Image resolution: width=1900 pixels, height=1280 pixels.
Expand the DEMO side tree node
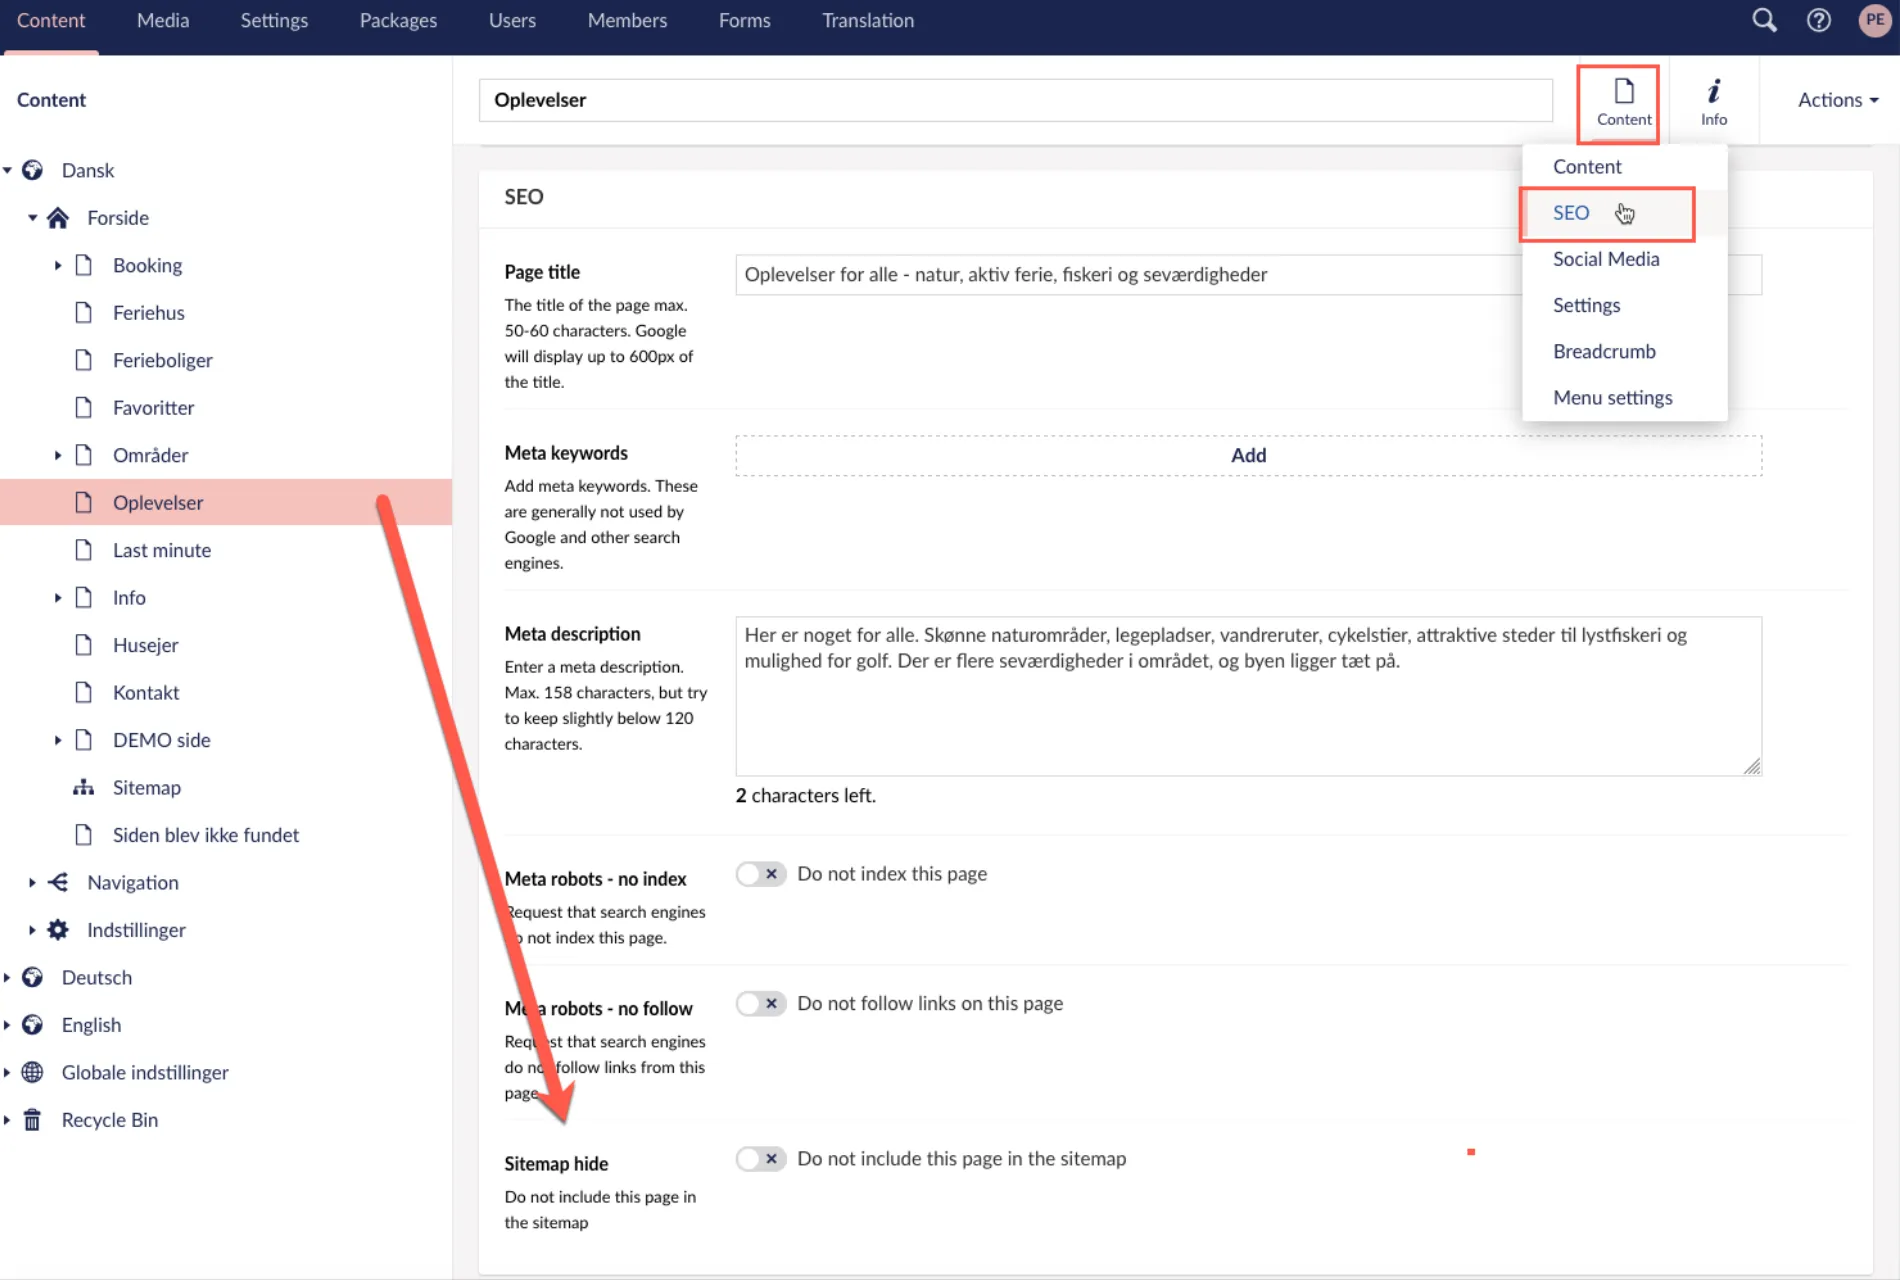(x=58, y=740)
